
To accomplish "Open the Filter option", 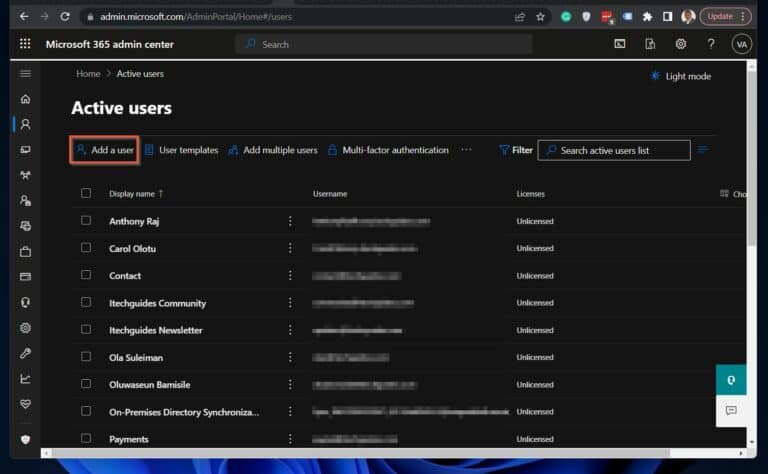I will [x=516, y=150].
